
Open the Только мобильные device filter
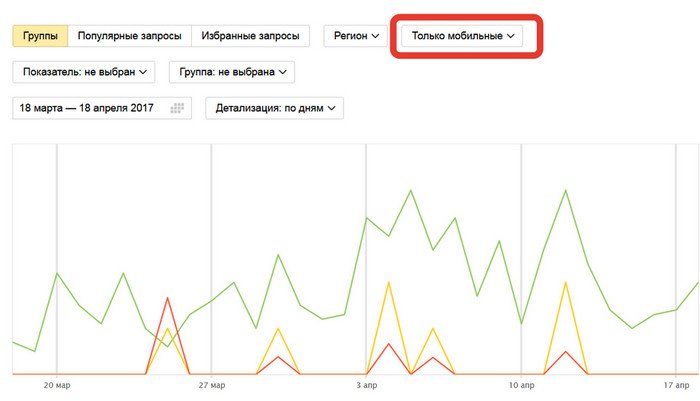point(462,36)
